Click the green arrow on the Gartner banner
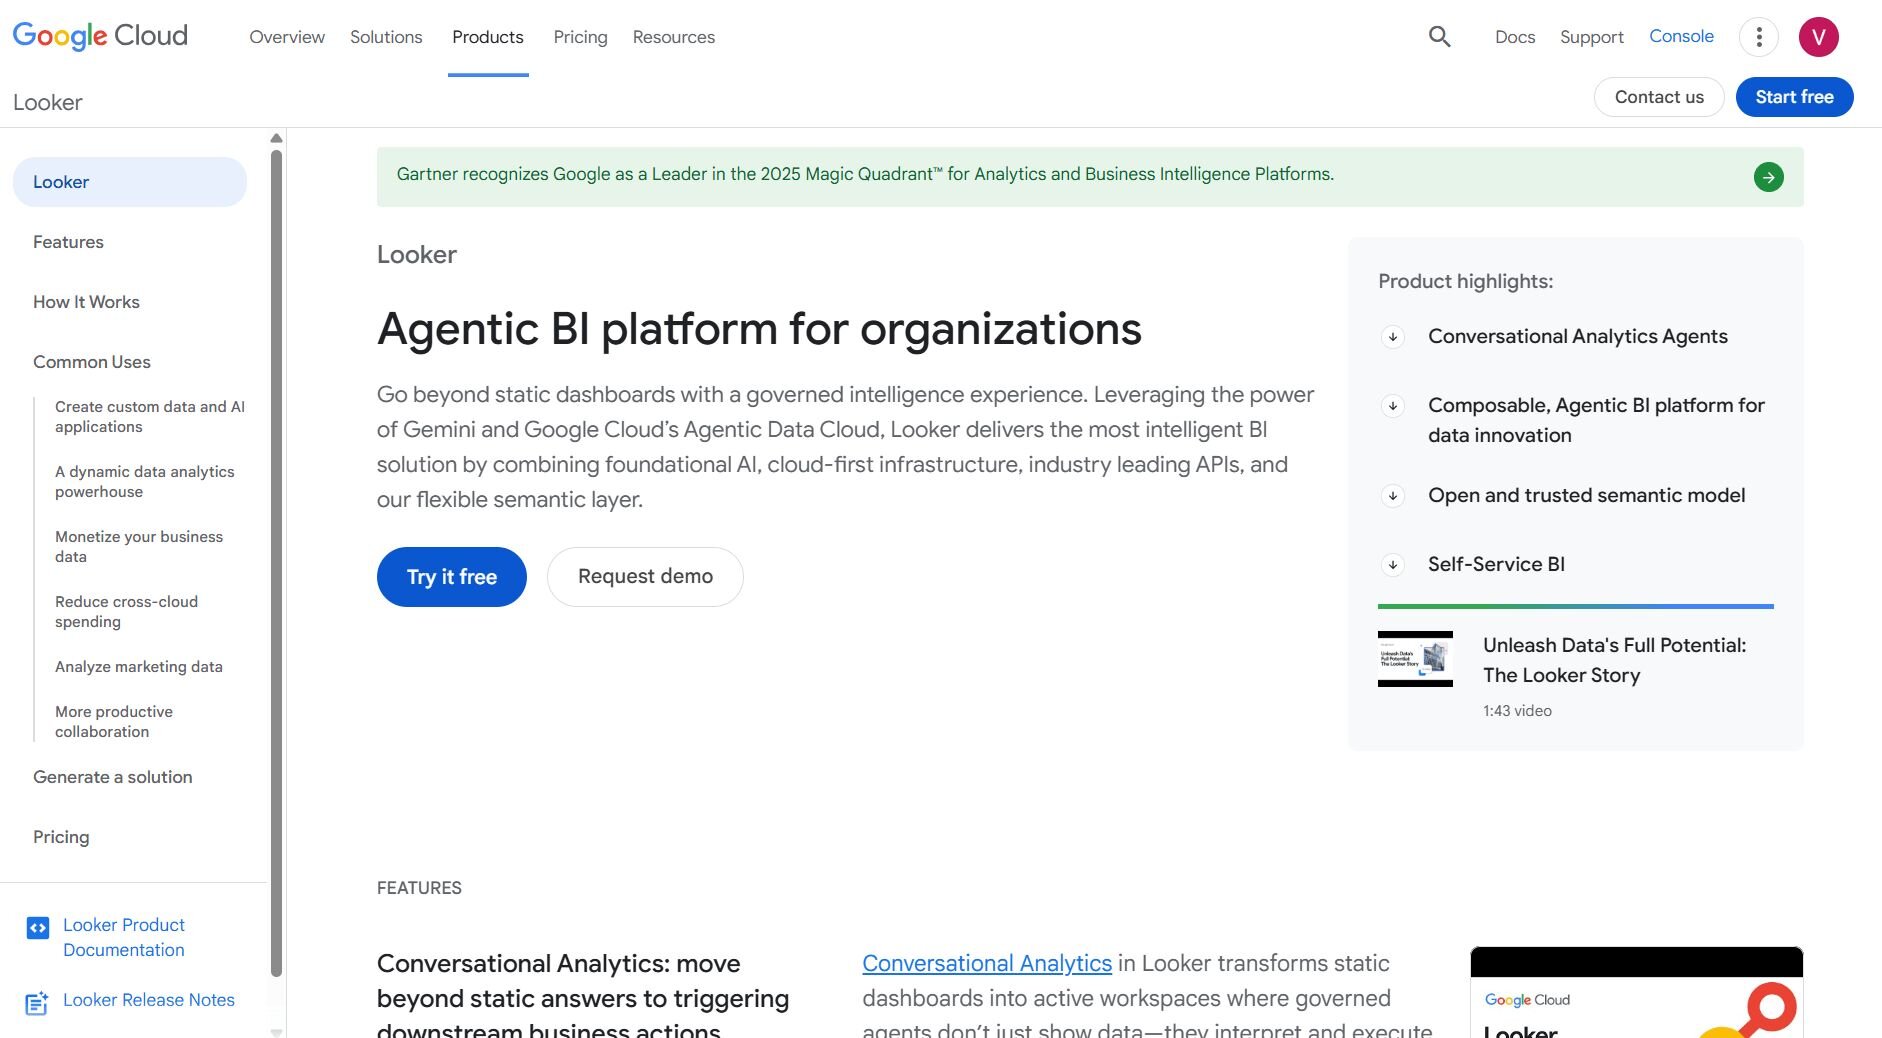Image resolution: width=1882 pixels, height=1038 pixels. [1769, 177]
